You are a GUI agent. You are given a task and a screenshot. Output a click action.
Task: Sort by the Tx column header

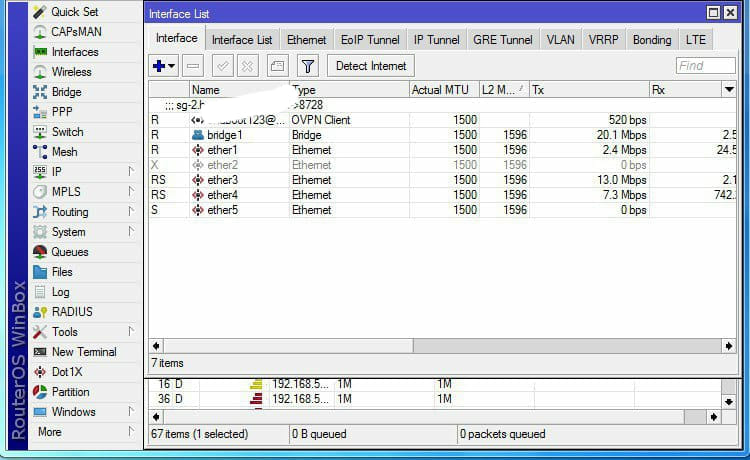pos(589,90)
